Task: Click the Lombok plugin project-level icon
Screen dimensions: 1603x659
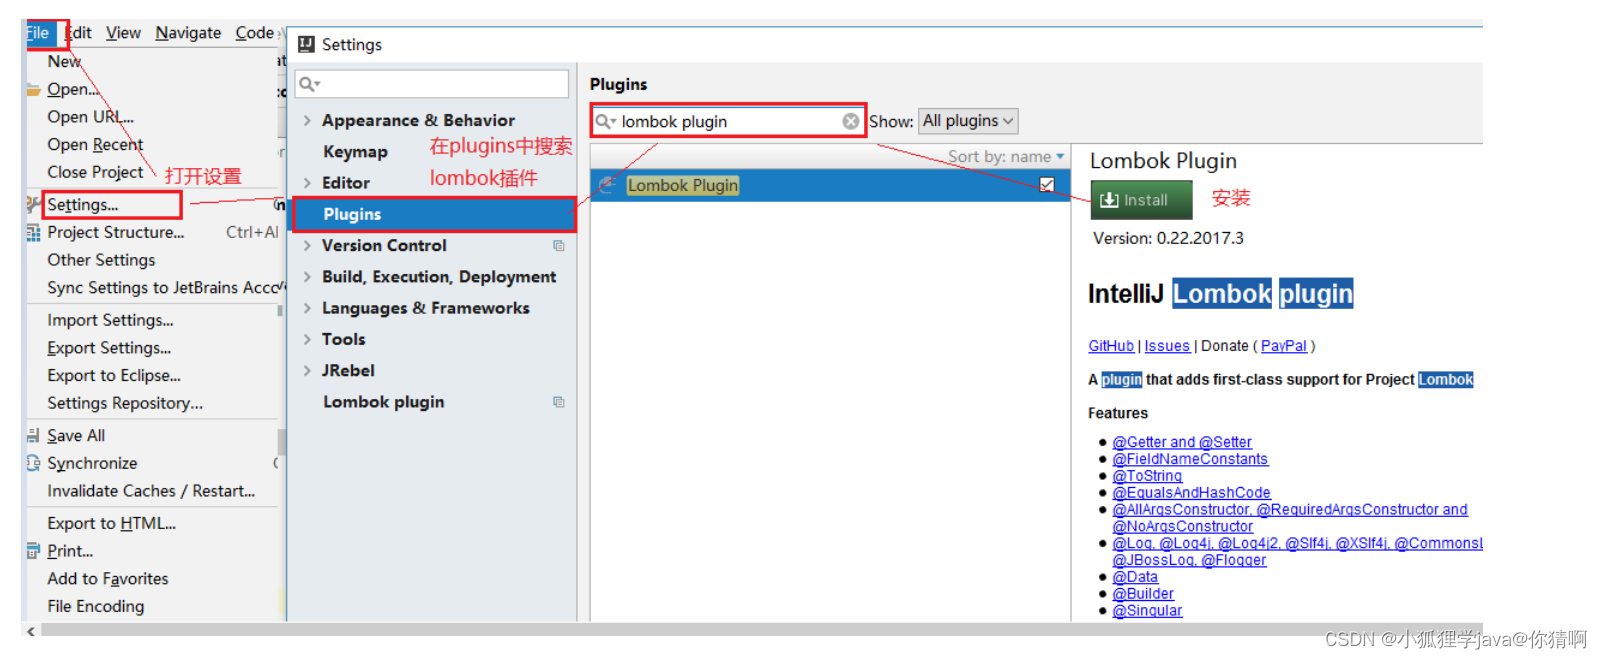Action: click(559, 402)
